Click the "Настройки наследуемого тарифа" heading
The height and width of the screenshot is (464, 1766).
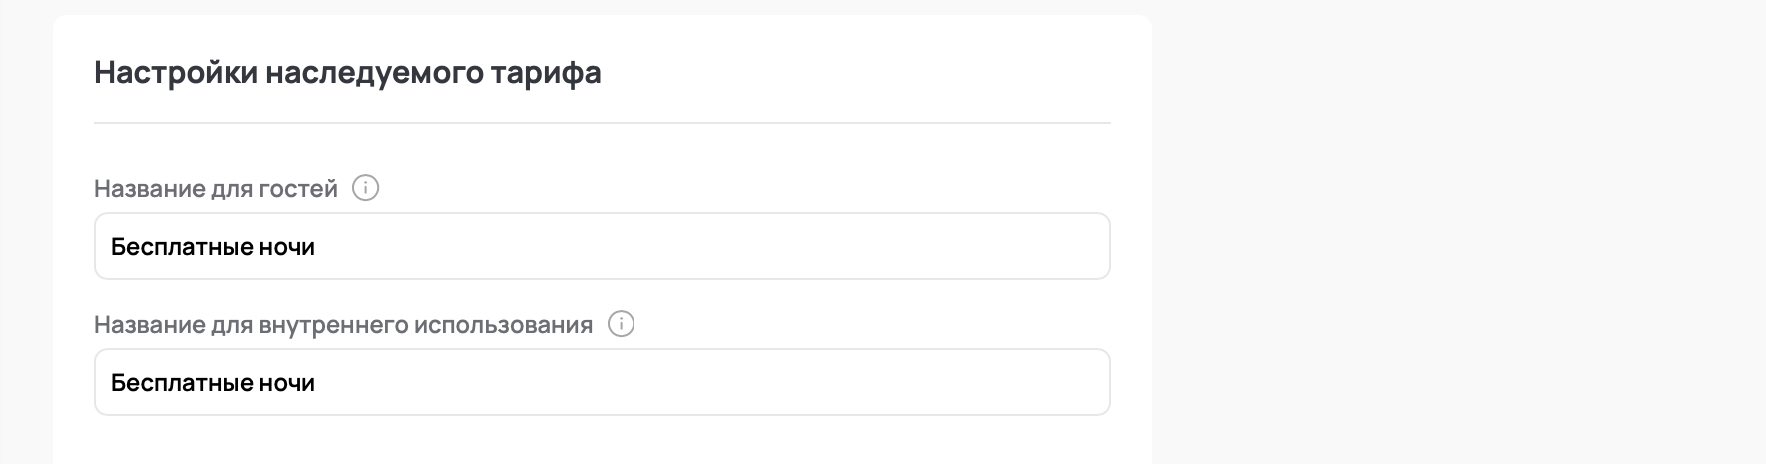pos(347,73)
